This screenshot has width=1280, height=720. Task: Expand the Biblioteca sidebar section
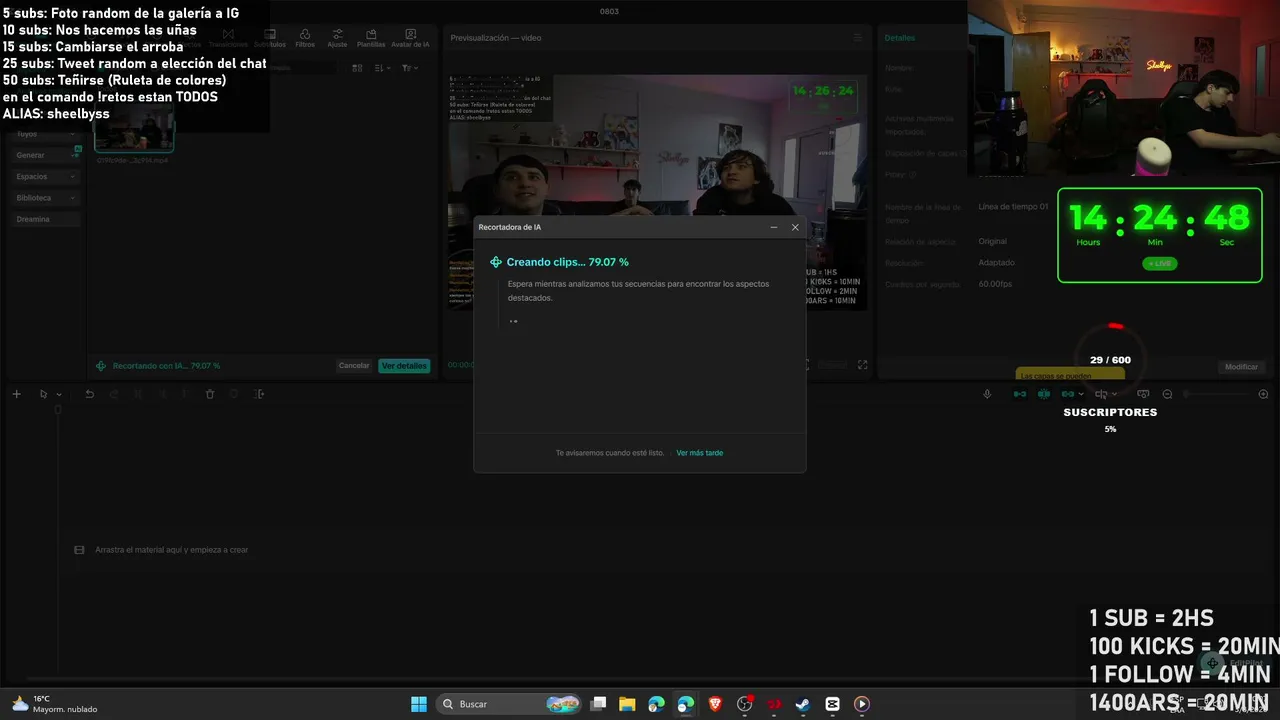pyautogui.click(x=46, y=198)
